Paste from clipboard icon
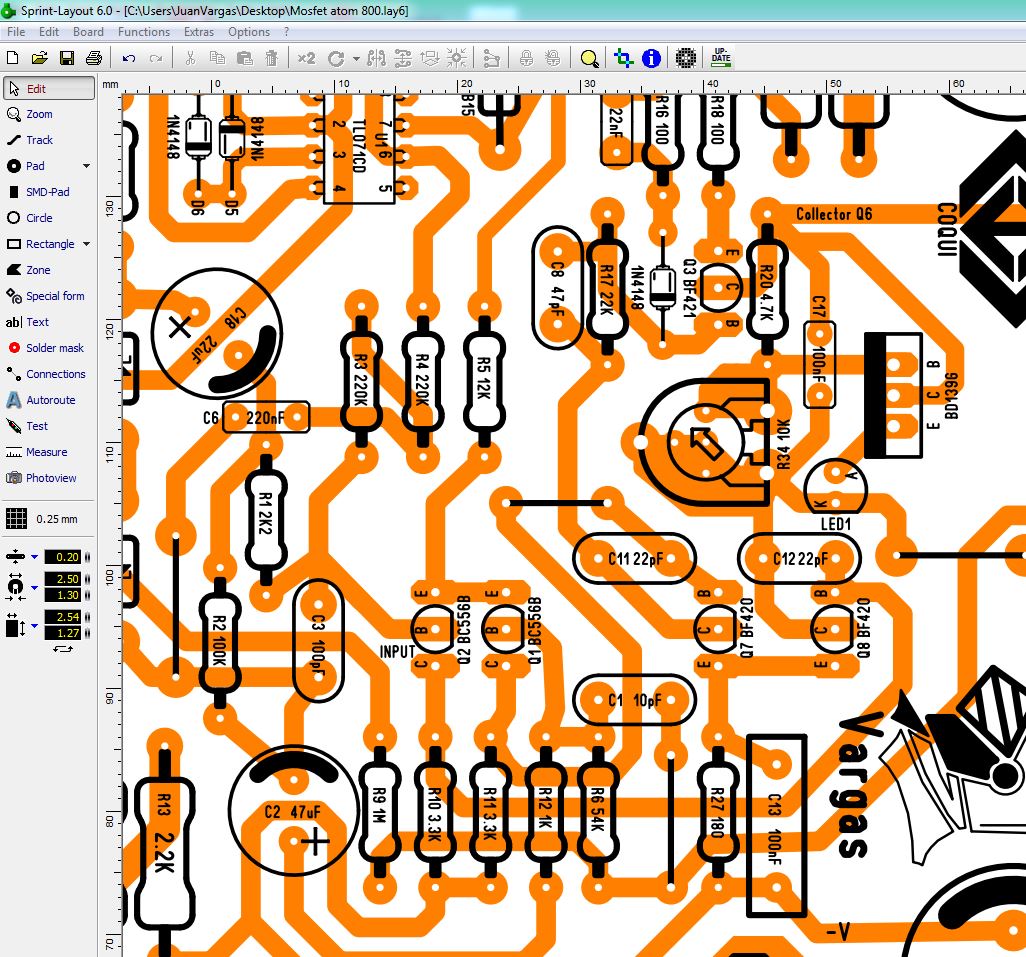The width and height of the screenshot is (1026, 957). (245, 58)
